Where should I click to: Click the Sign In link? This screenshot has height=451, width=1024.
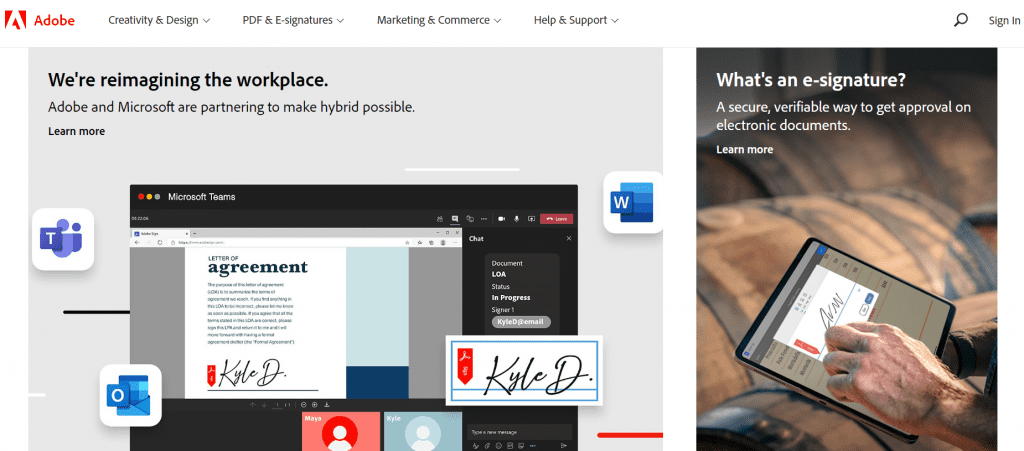[1004, 20]
